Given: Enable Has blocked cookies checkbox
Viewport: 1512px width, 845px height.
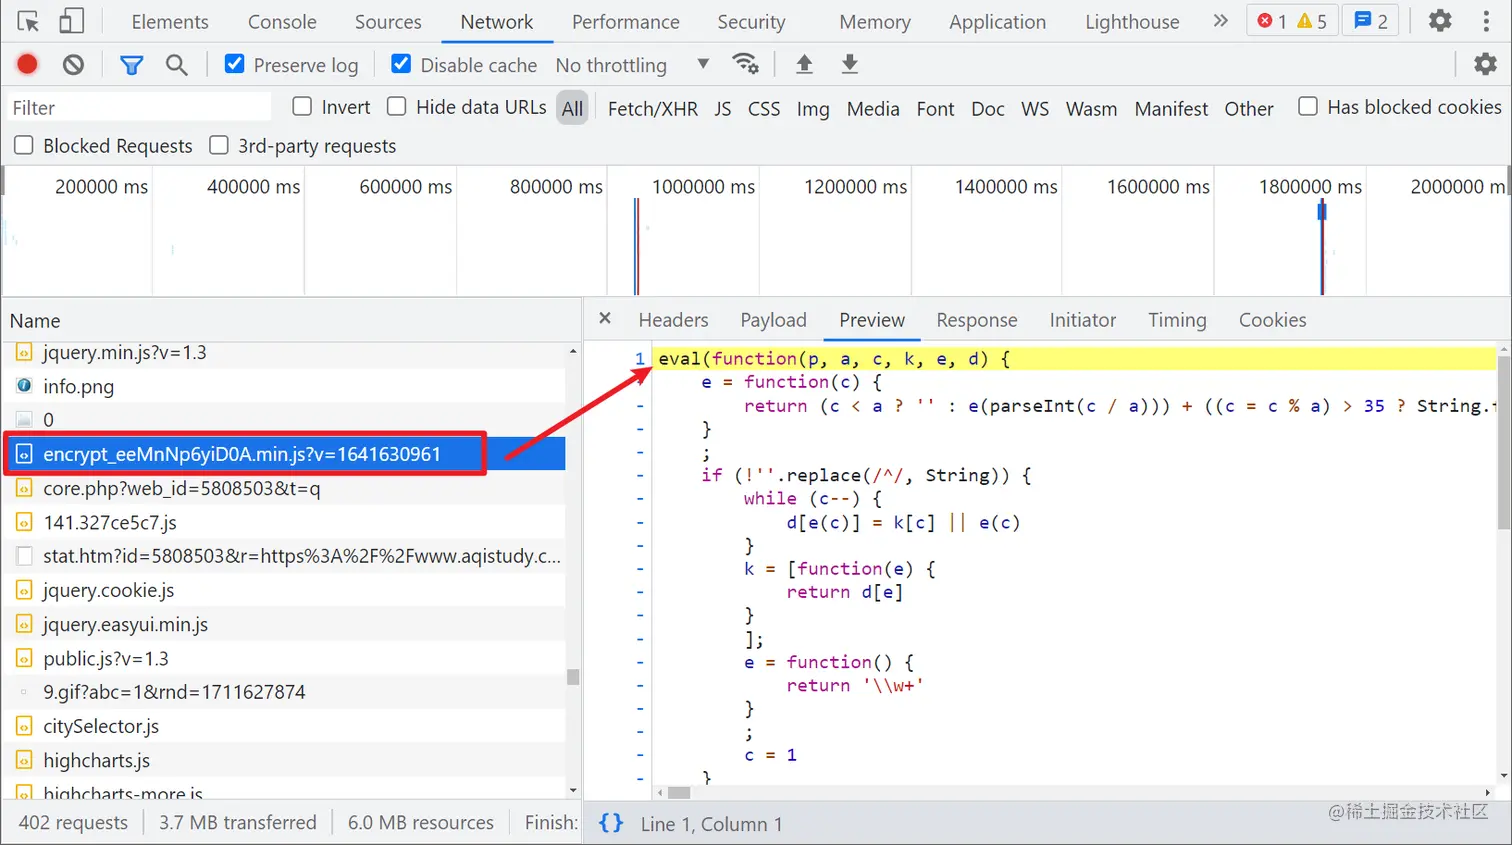Looking at the screenshot, I should coord(1308,106).
